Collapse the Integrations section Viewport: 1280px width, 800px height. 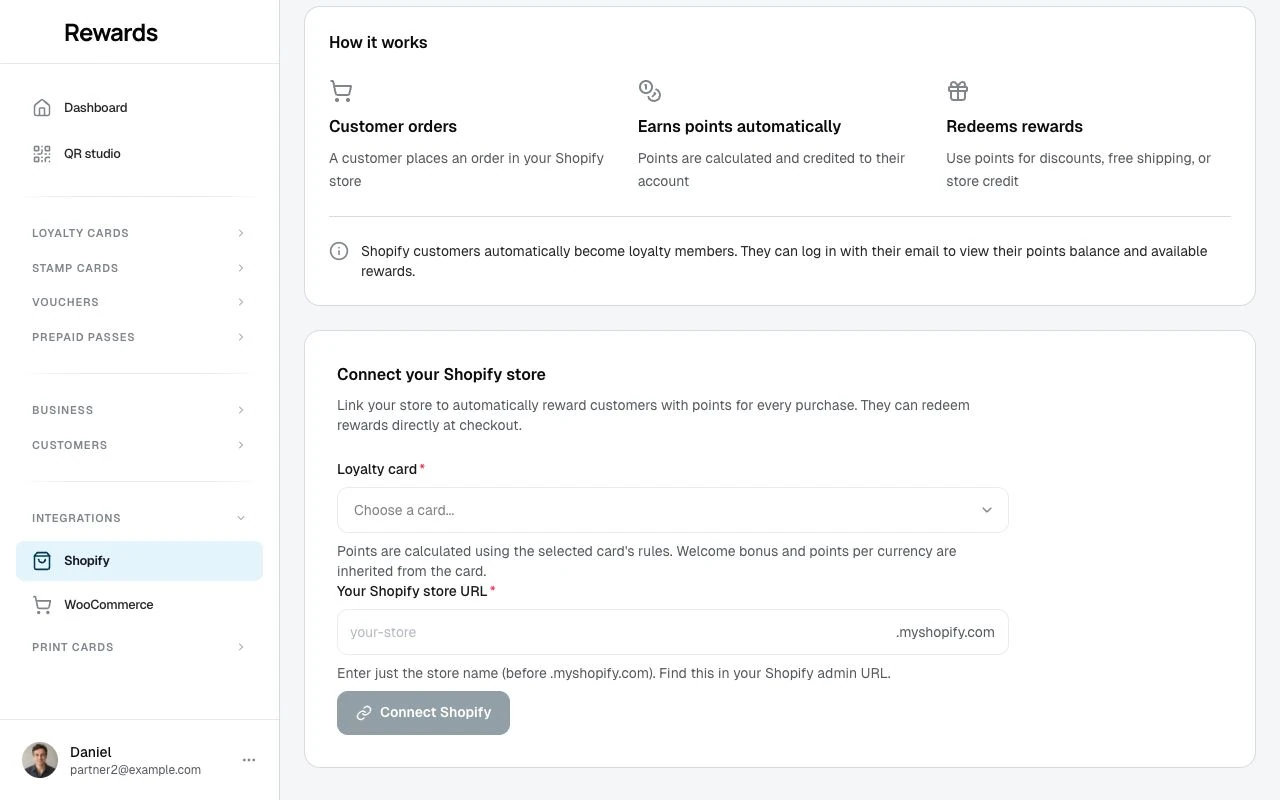139,518
